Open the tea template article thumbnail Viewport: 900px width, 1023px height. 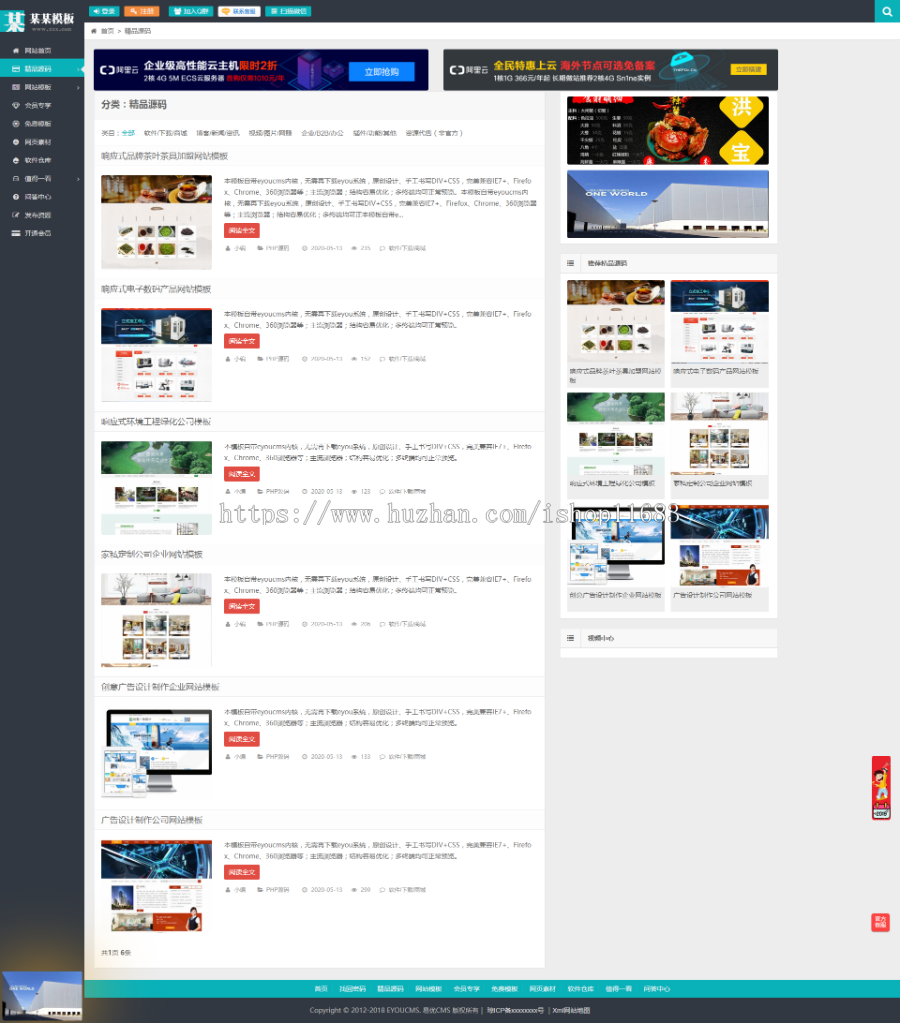click(157, 222)
